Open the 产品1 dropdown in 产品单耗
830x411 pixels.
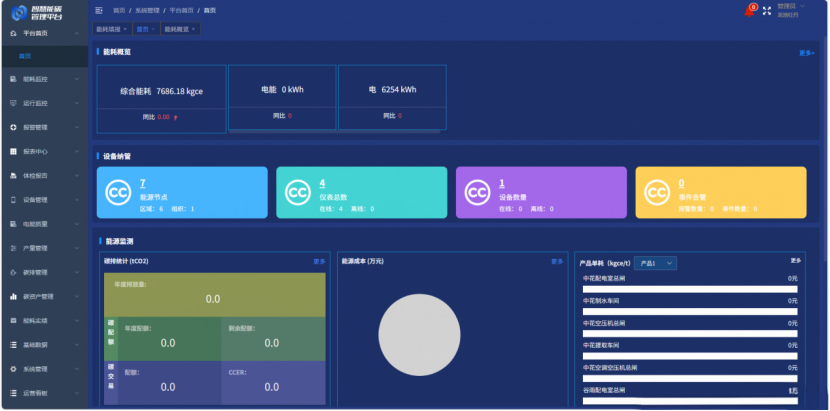point(655,263)
